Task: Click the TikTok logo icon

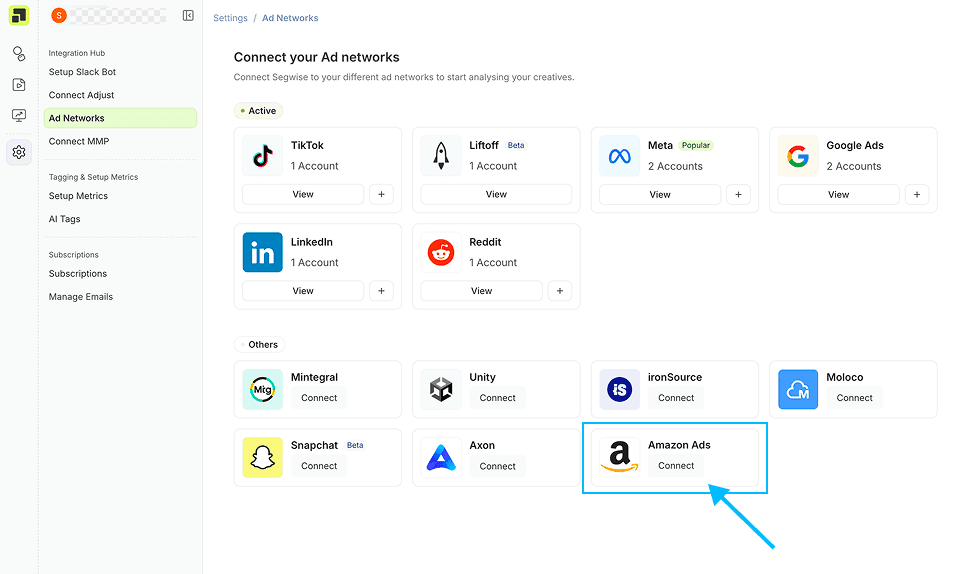Action: [x=263, y=156]
